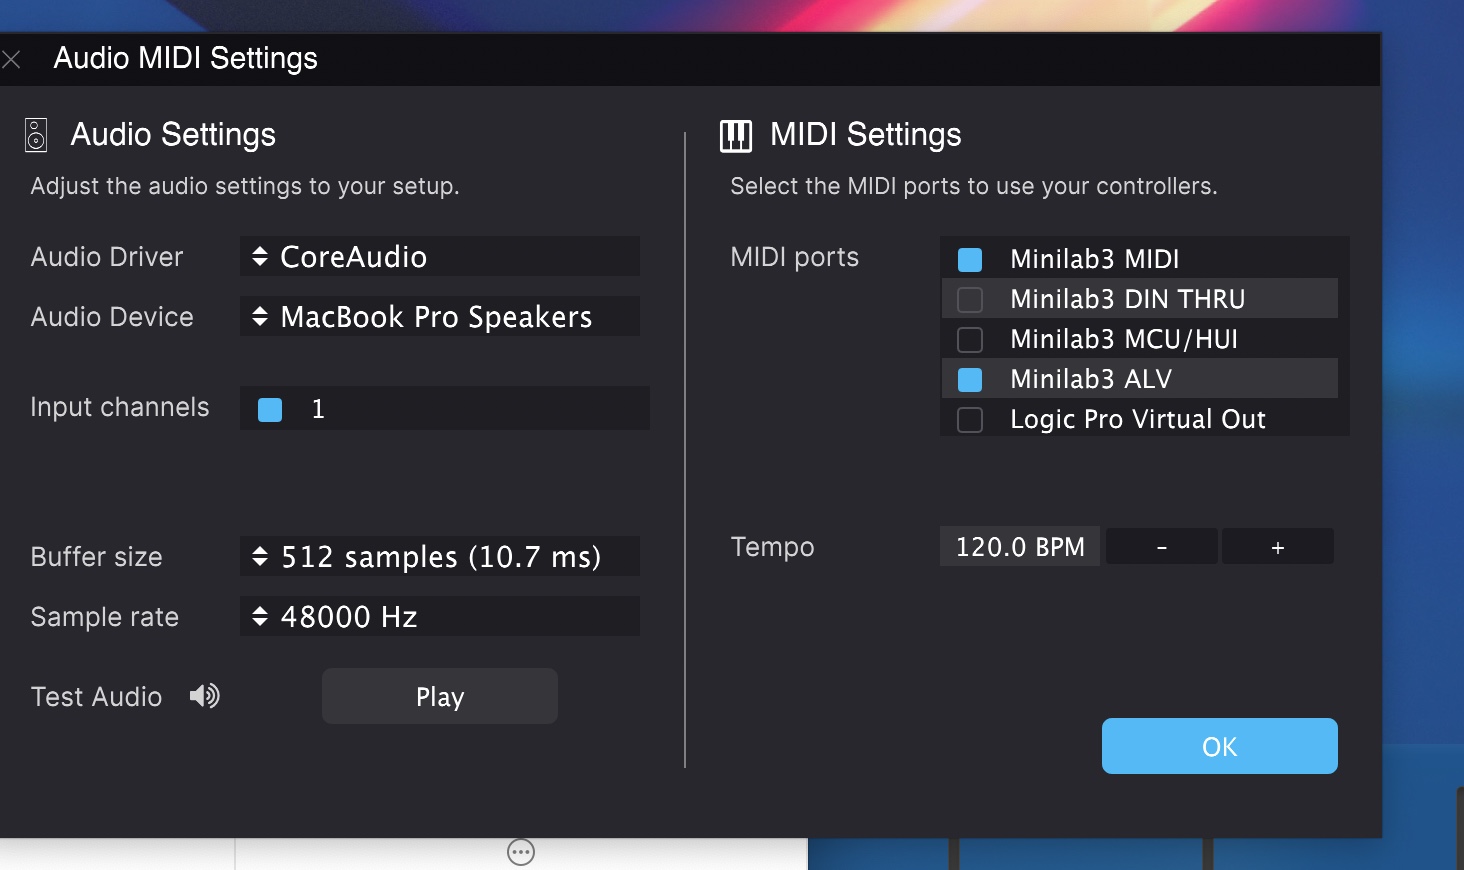Click the Audio Device label
Image resolution: width=1464 pixels, height=870 pixels.
pyautogui.click(x=112, y=317)
